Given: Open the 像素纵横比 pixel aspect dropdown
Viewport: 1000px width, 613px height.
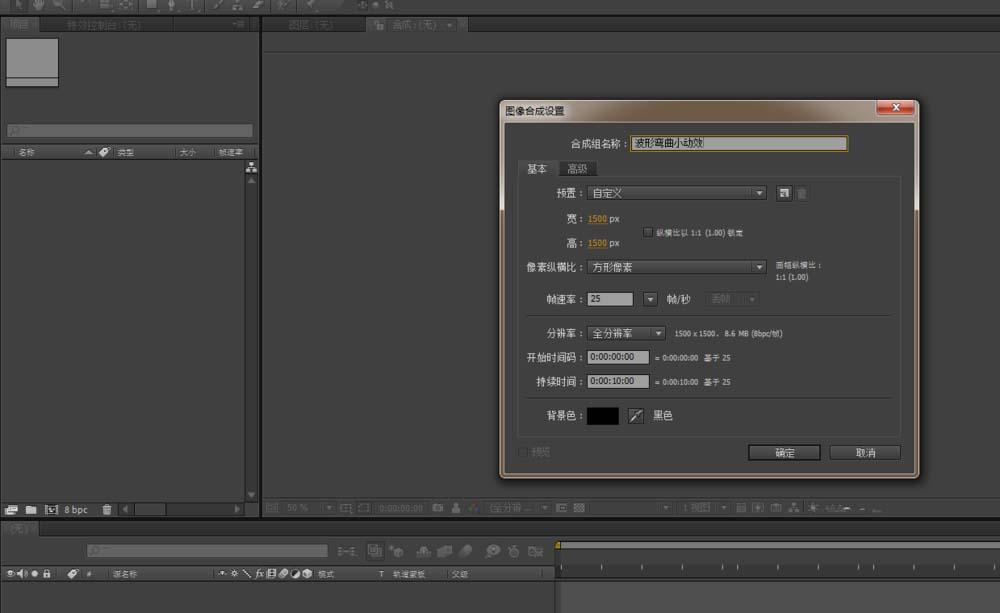Looking at the screenshot, I should tap(676, 267).
